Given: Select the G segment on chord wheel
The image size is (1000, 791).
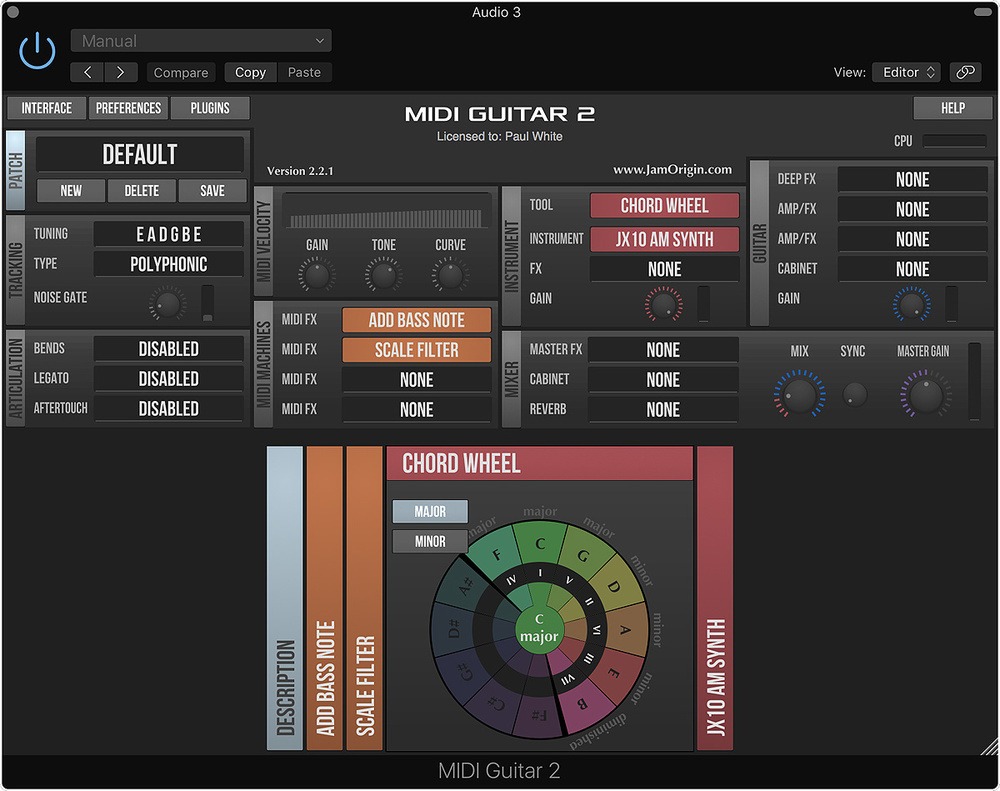Looking at the screenshot, I should (x=583, y=555).
